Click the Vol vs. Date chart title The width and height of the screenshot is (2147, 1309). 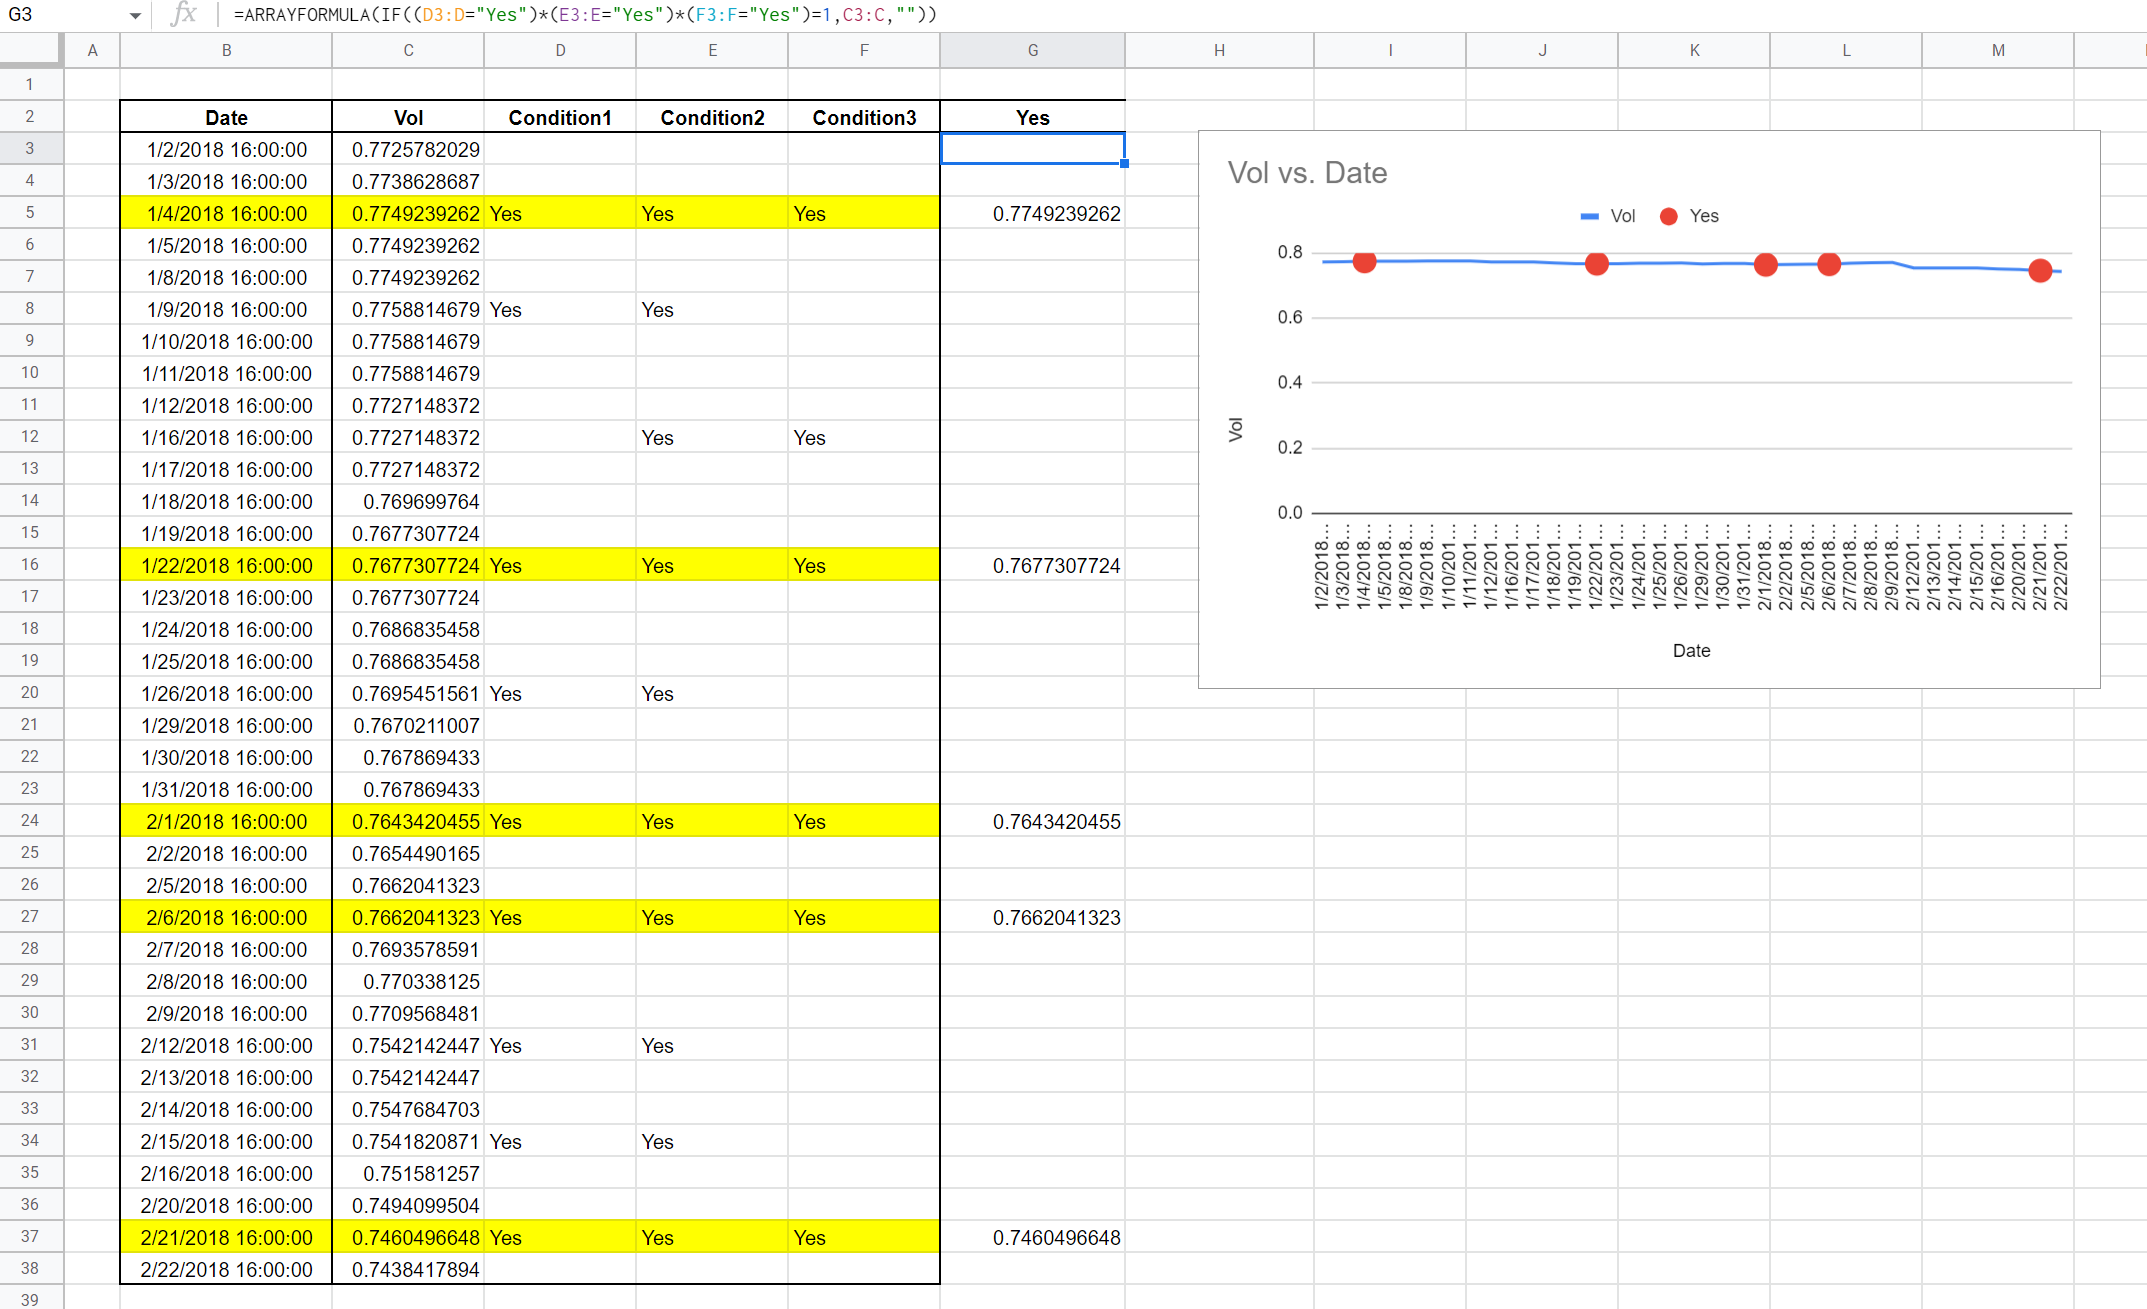(x=1307, y=173)
